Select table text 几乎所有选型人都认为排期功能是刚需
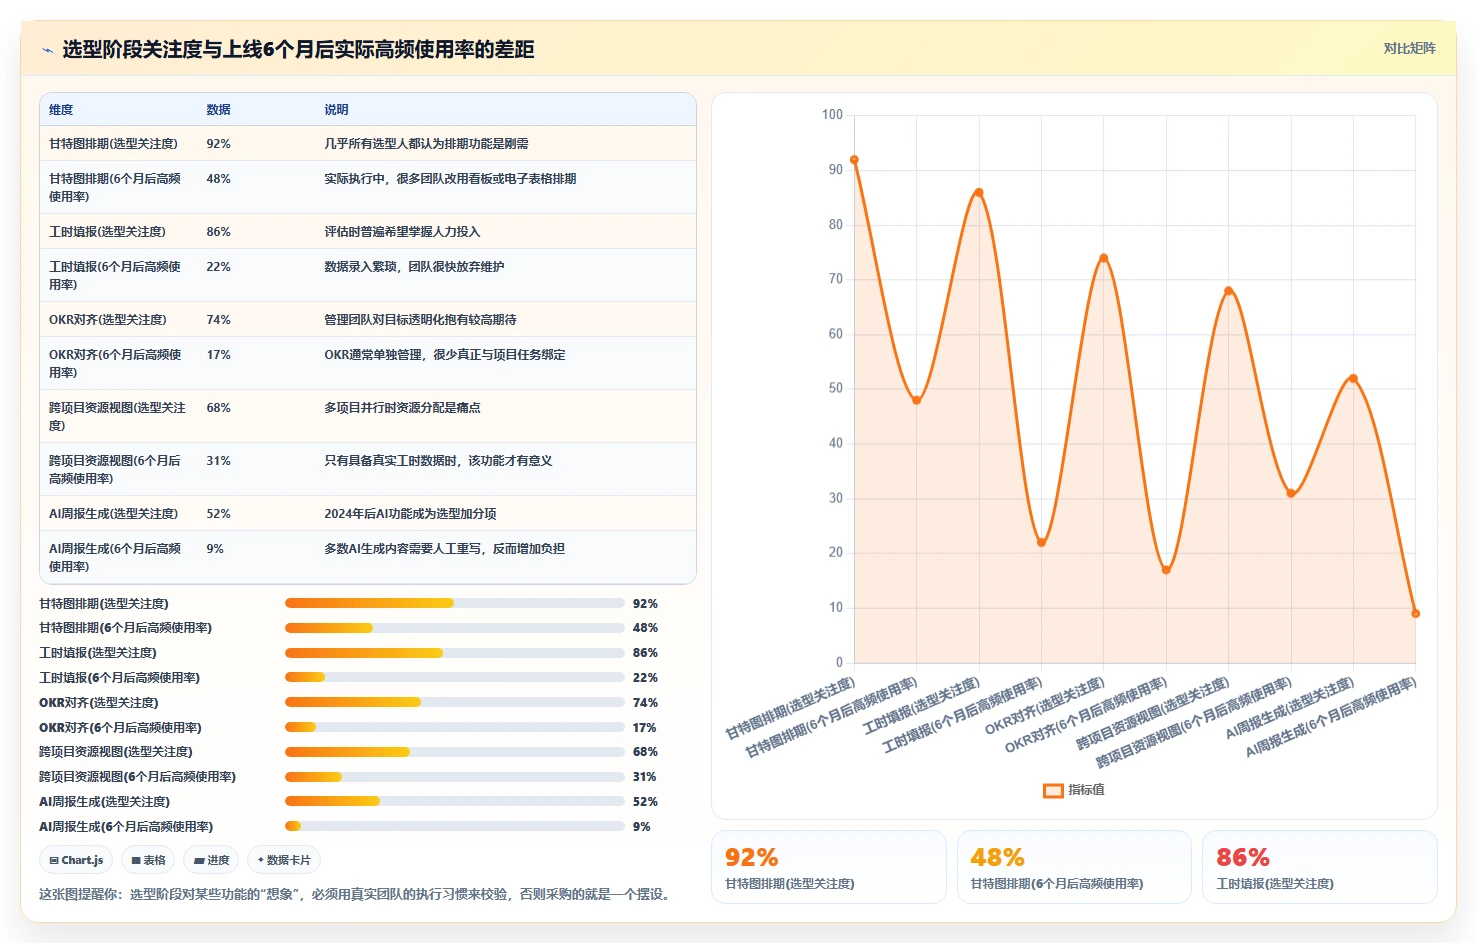The width and height of the screenshot is (1477, 943). 426,144
